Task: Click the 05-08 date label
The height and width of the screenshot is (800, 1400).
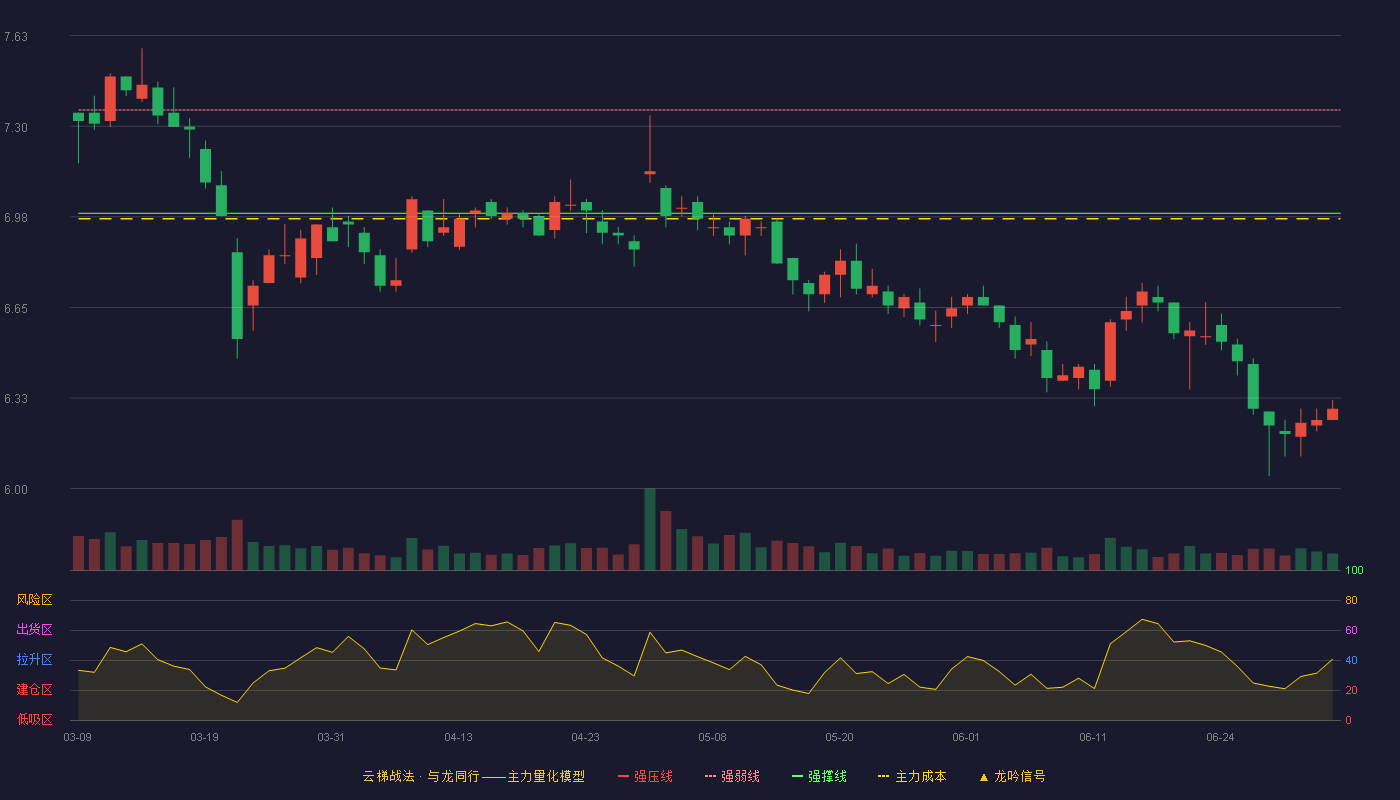Action: click(712, 737)
